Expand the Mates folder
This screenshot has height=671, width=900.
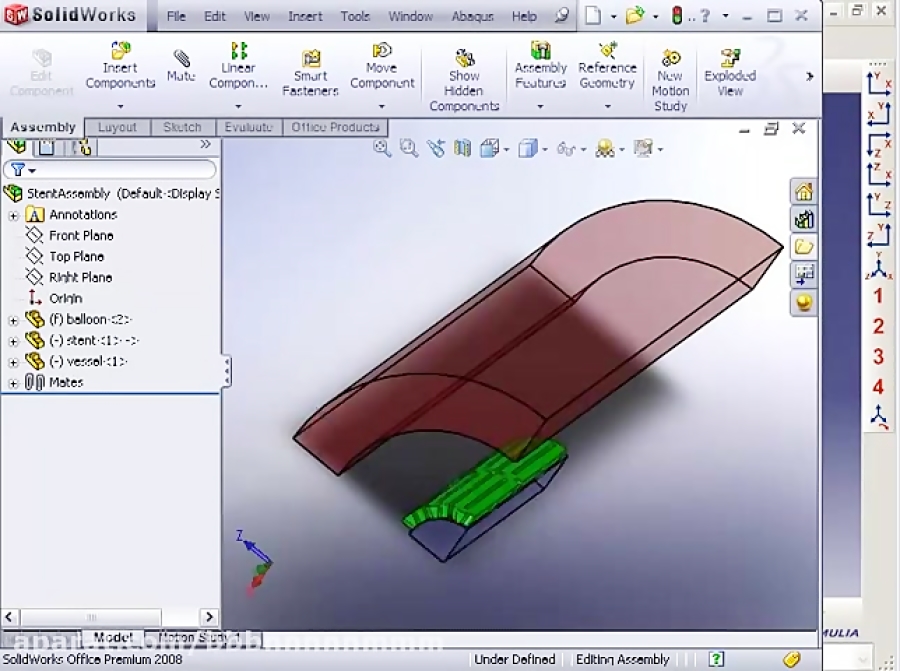click(x=11, y=382)
